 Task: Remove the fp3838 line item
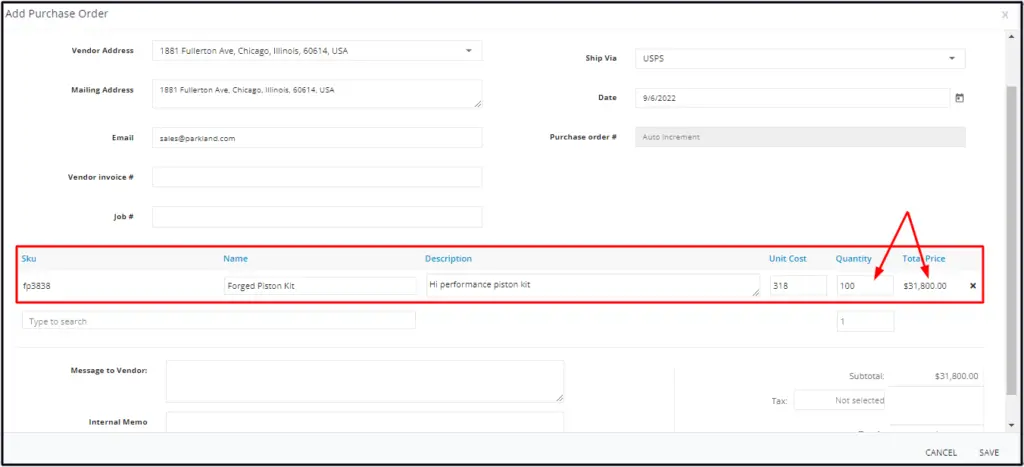(x=973, y=285)
